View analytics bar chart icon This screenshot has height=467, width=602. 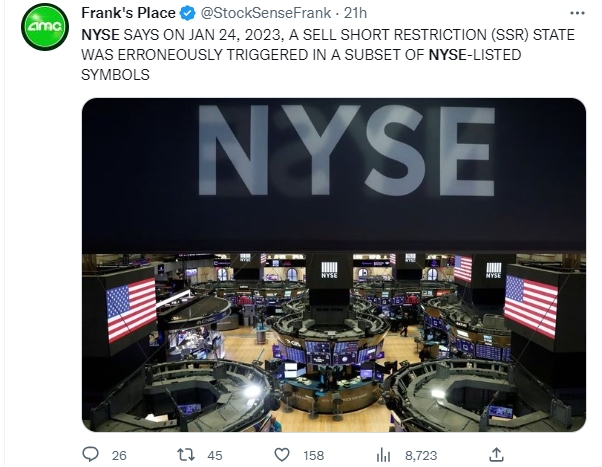coord(383,455)
